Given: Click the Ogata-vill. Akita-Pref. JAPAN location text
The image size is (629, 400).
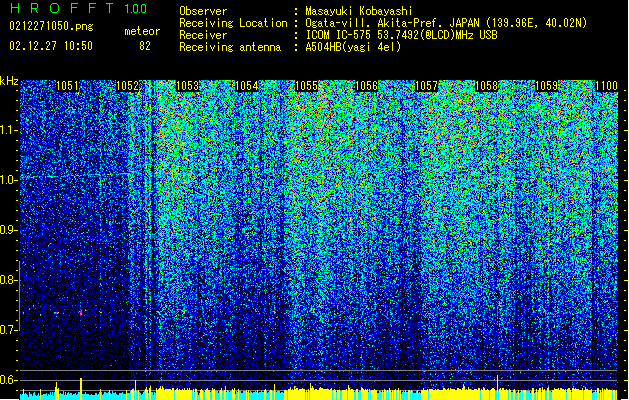Looking at the screenshot, I should tap(446, 23).
